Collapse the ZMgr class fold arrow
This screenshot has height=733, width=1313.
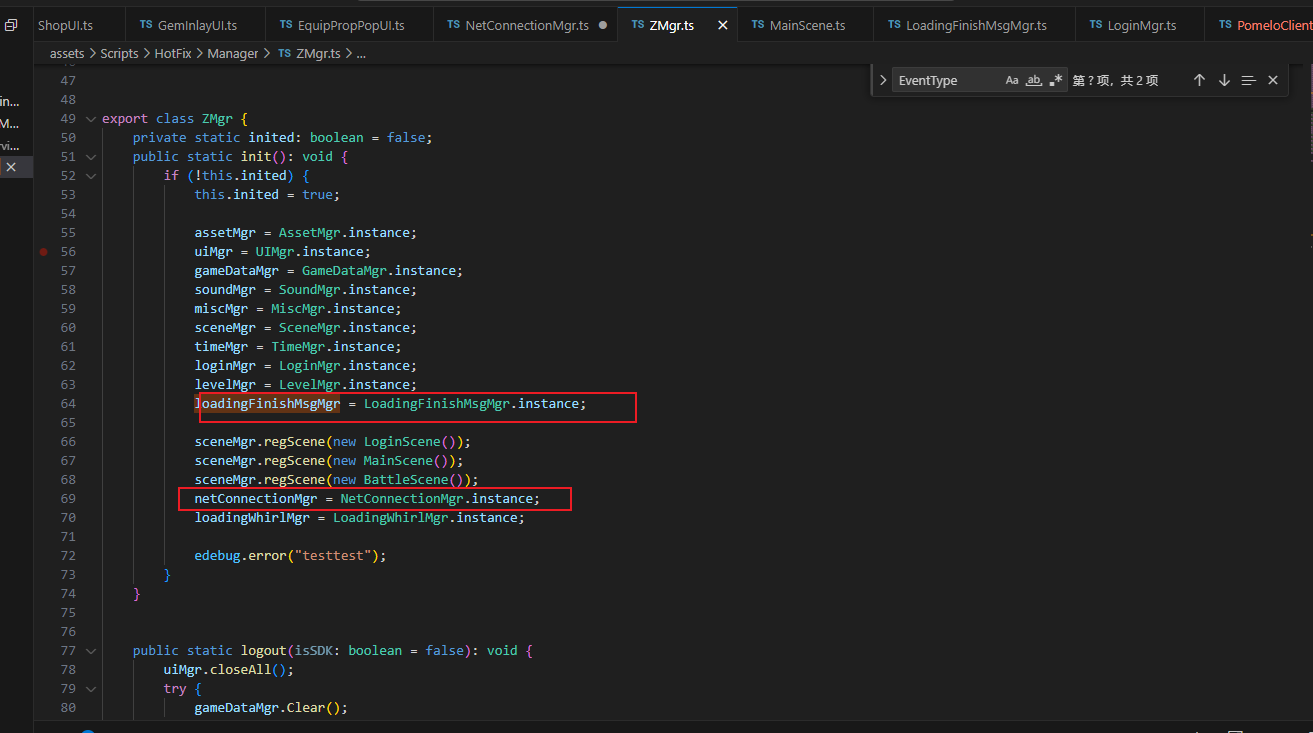tap(91, 119)
